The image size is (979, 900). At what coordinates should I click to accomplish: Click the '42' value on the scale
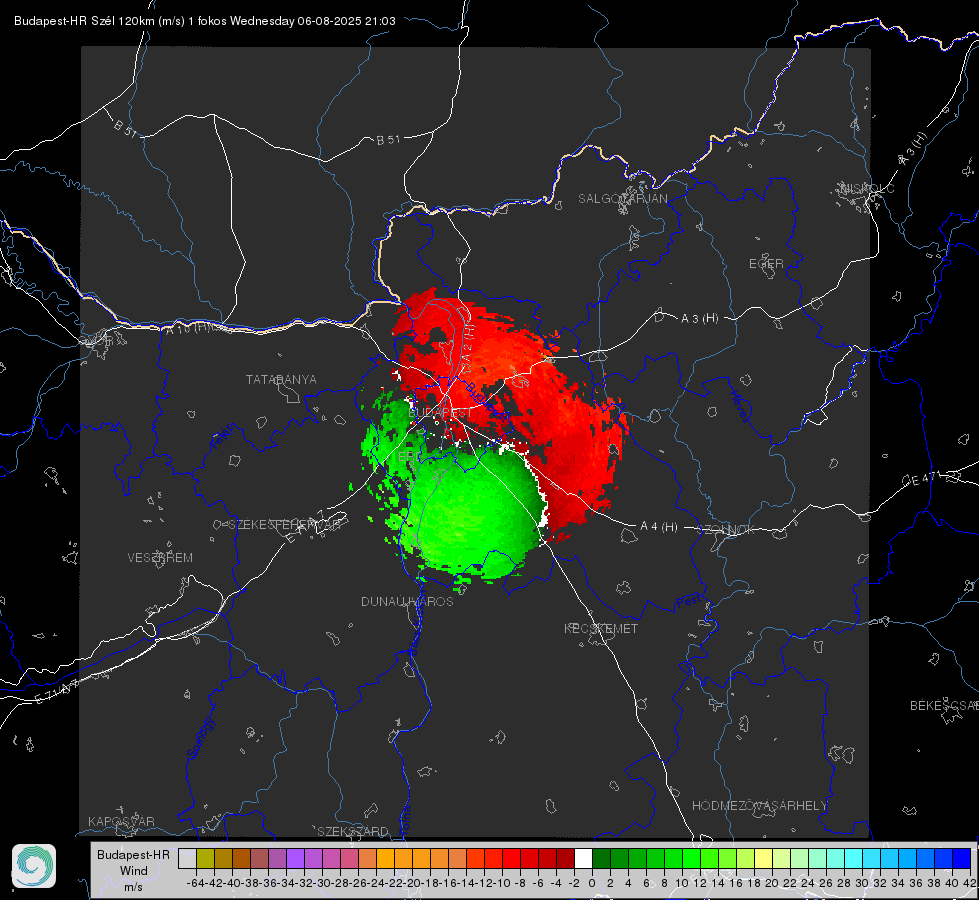point(970,883)
